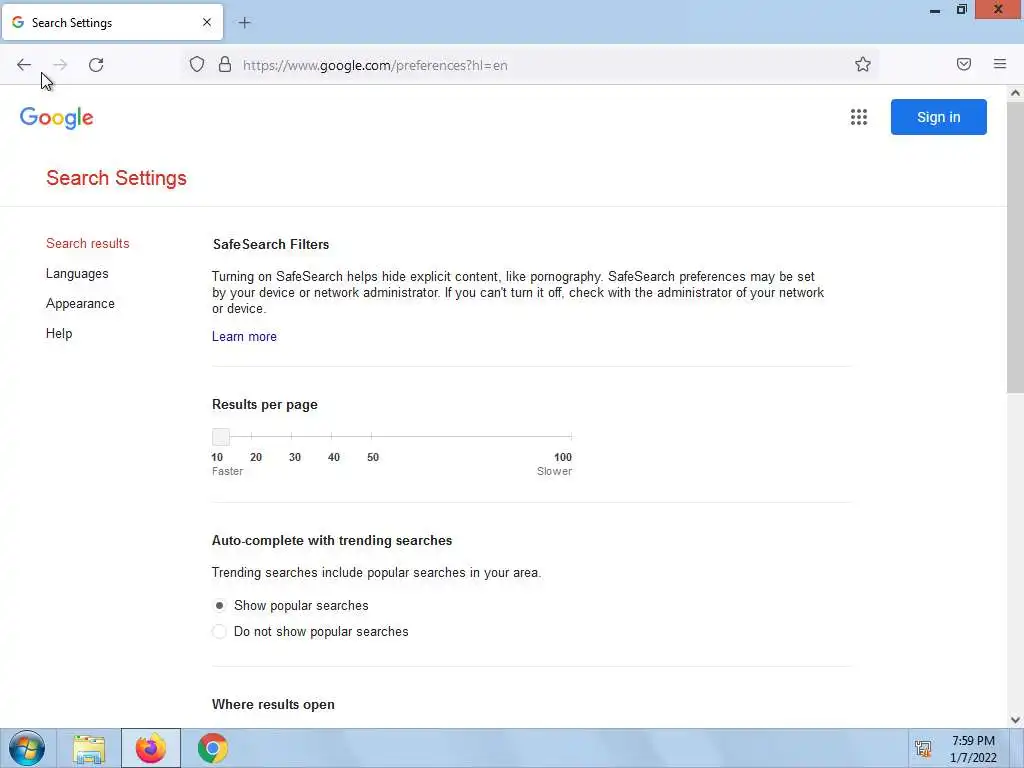Click the scrollbar down arrow
This screenshot has height=768, width=1024.
[1015, 720]
